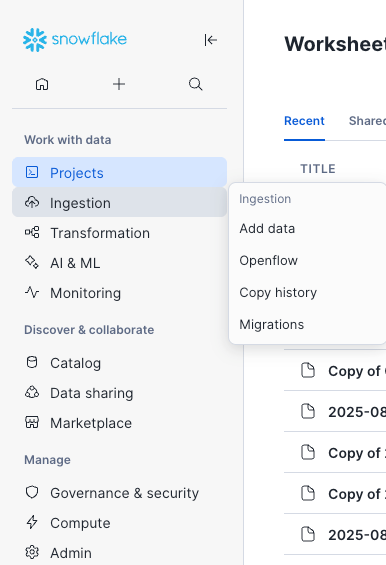
Task: Click the Snowflake logo
Action: point(75,40)
